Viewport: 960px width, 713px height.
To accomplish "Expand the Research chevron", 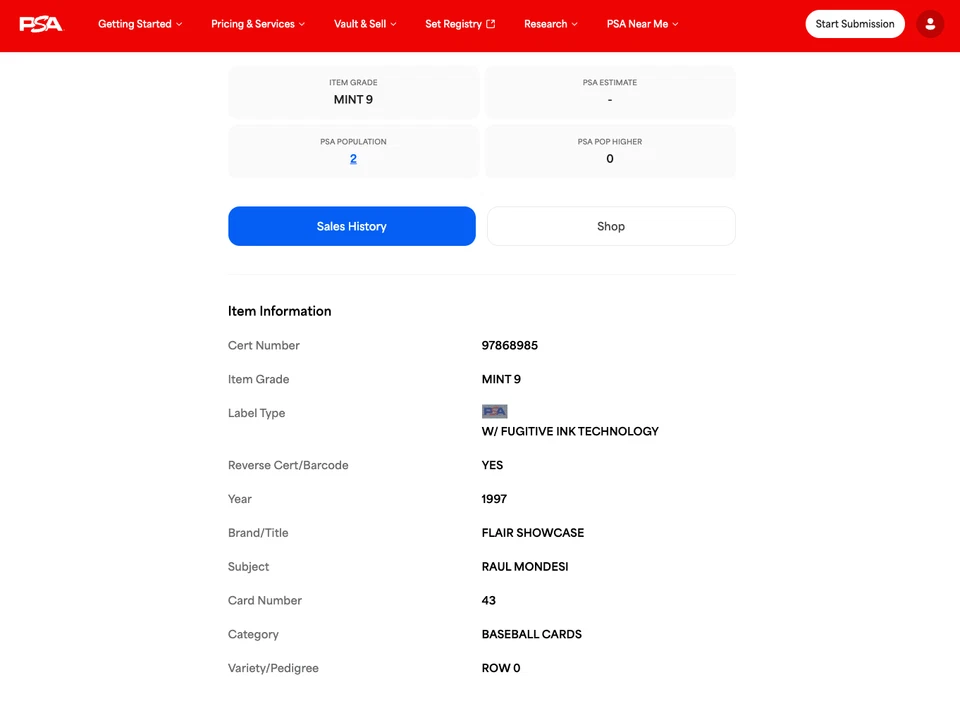I will point(574,24).
